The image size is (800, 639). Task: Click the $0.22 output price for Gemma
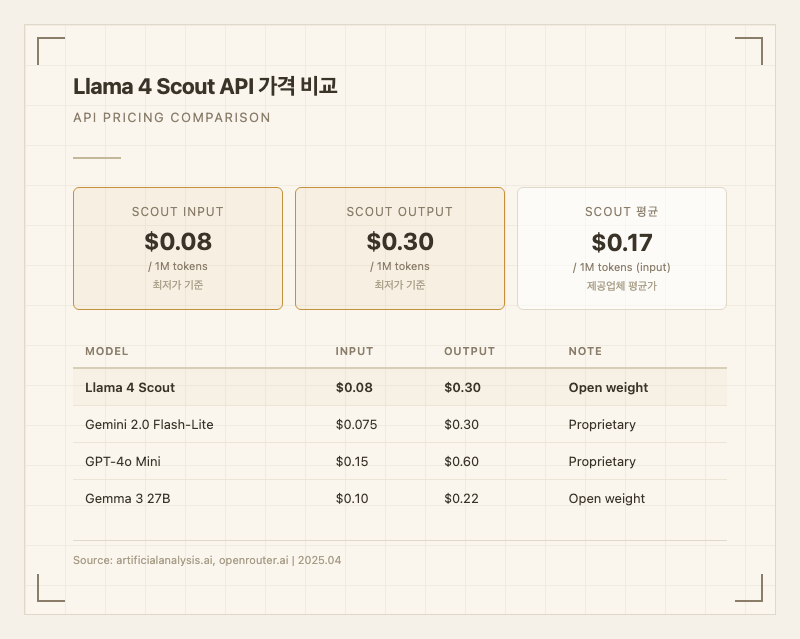461,498
